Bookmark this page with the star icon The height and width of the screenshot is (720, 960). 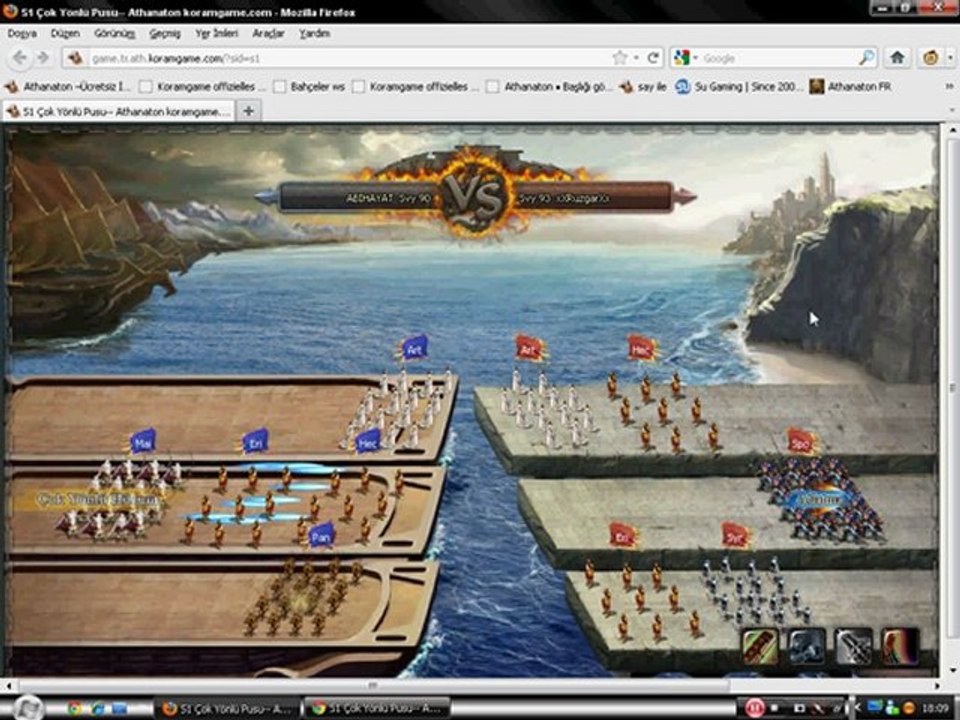click(x=620, y=58)
